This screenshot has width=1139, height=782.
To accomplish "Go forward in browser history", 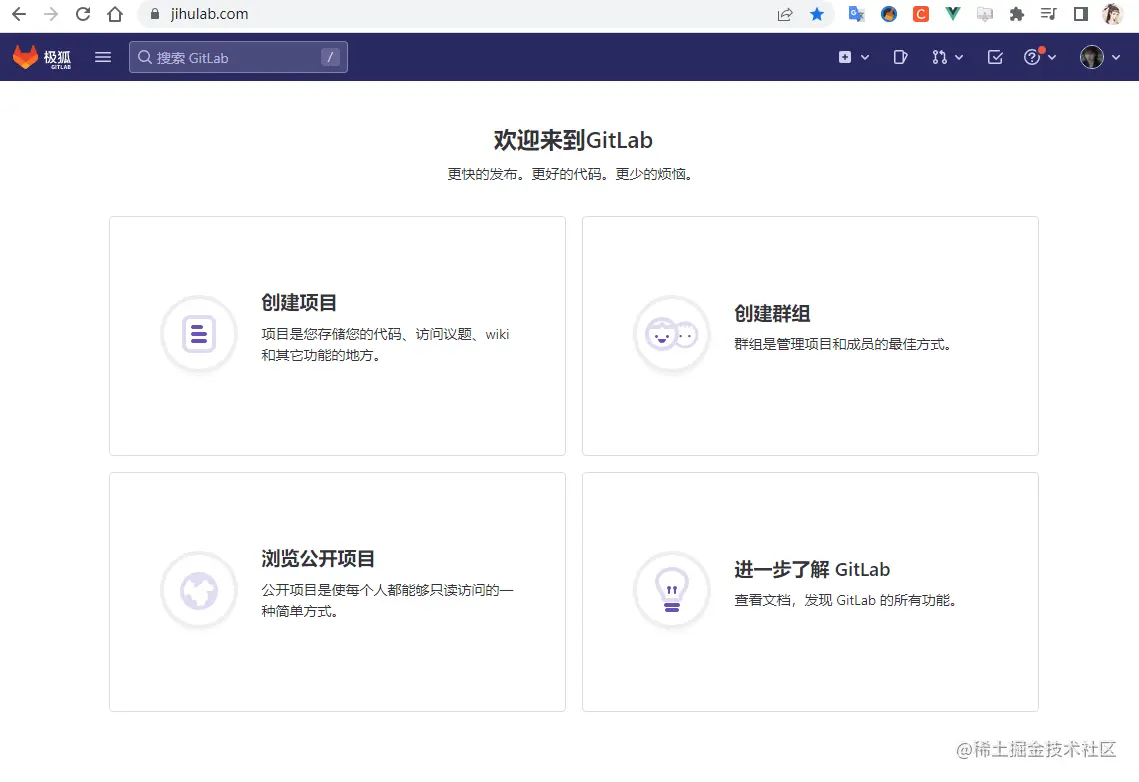I will tap(51, 14).
